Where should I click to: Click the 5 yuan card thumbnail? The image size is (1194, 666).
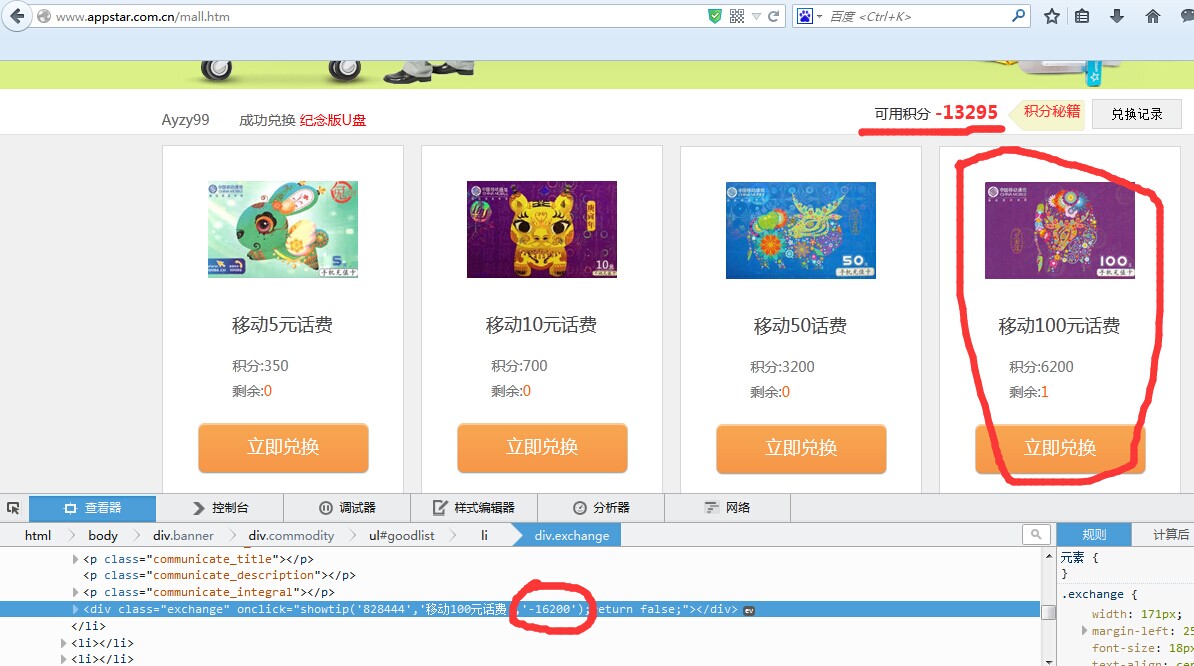pyautogui.click(x=283, y=229)
